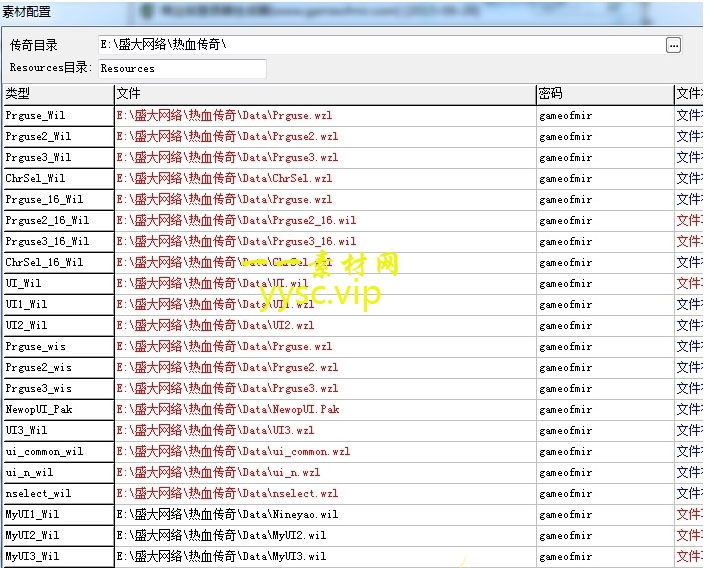Click the 密码 column header
713x568 pixels.
(x=603, y=93)
